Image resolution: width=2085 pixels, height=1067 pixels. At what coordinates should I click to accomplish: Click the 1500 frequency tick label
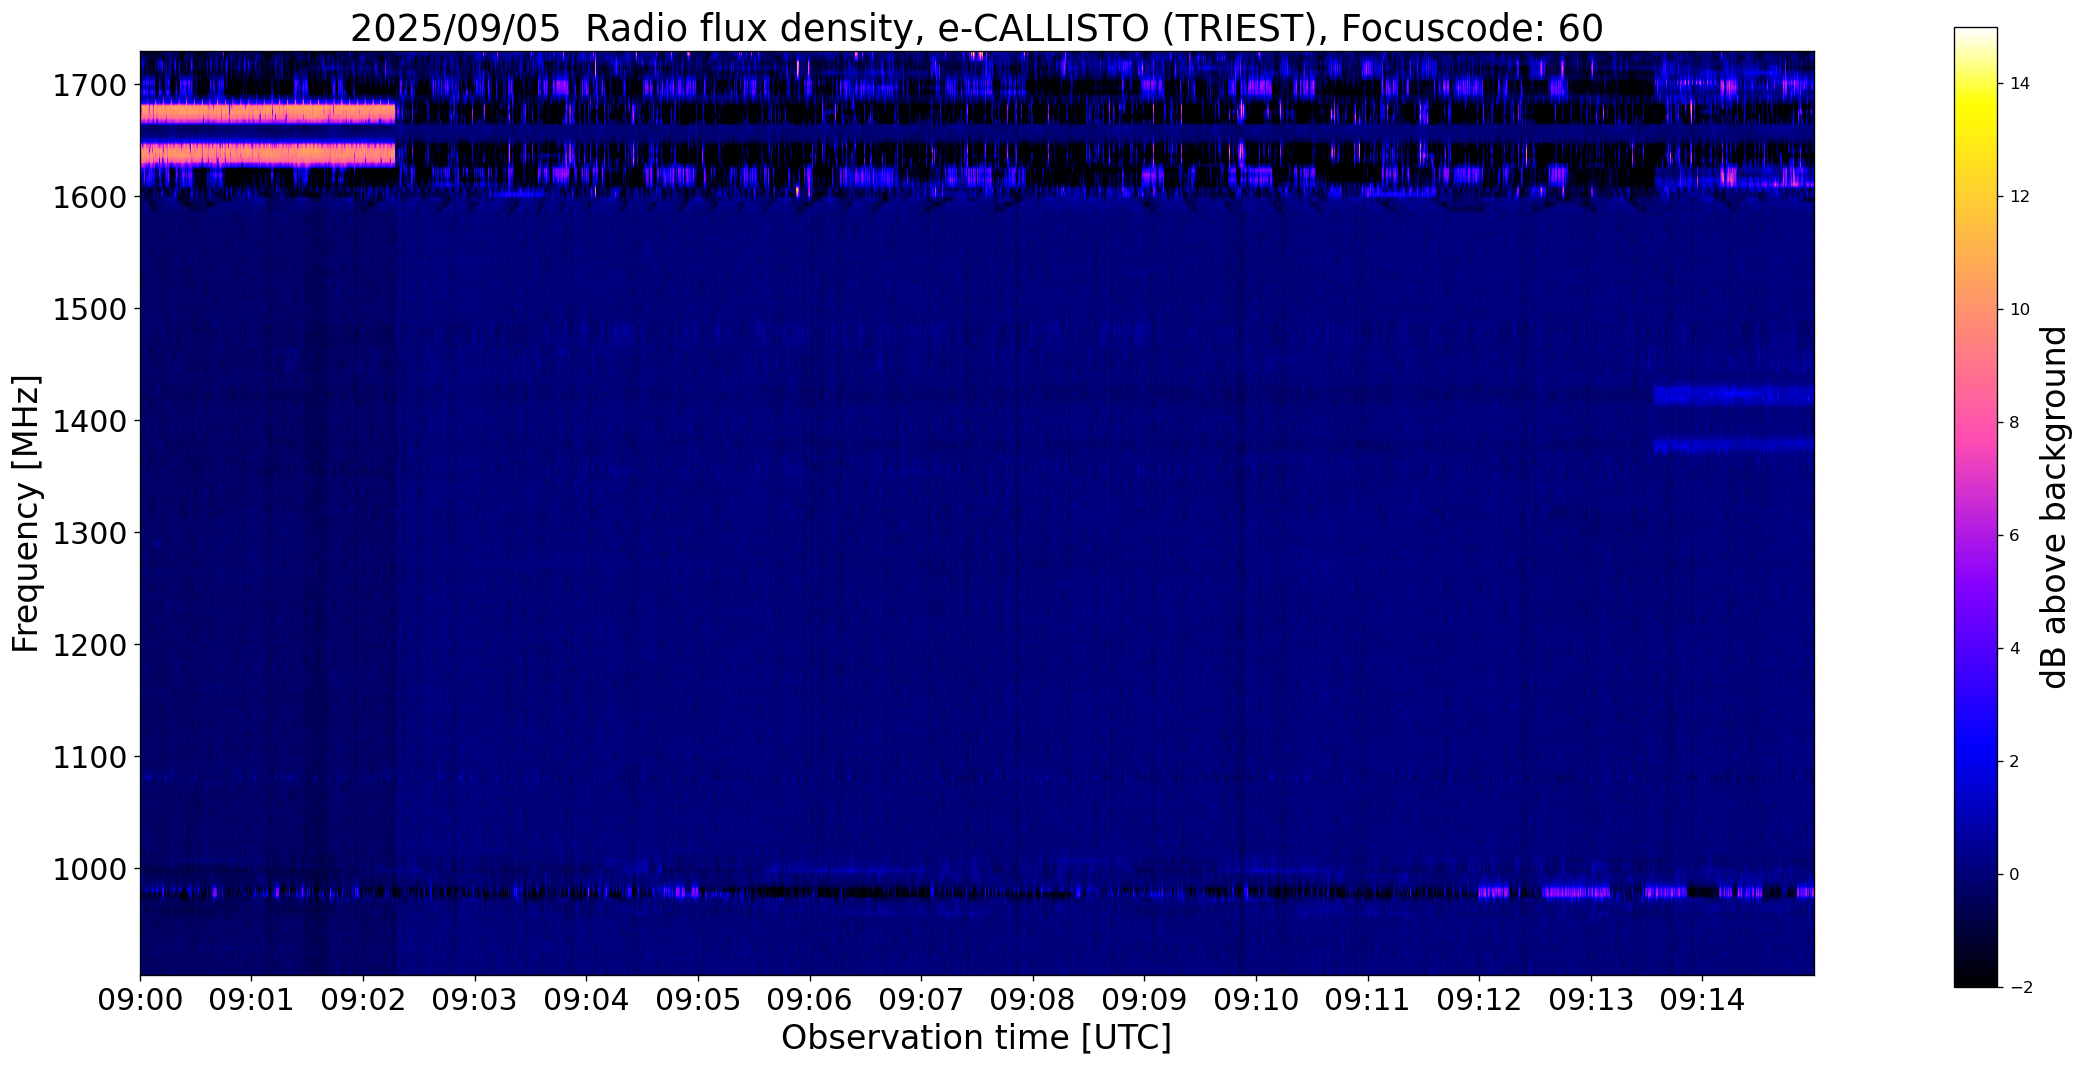(90, 309)
